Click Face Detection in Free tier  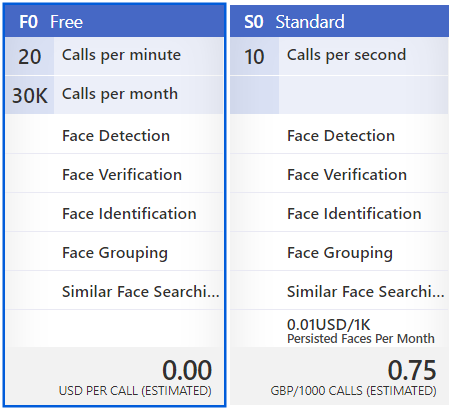(x=116, y=136)
